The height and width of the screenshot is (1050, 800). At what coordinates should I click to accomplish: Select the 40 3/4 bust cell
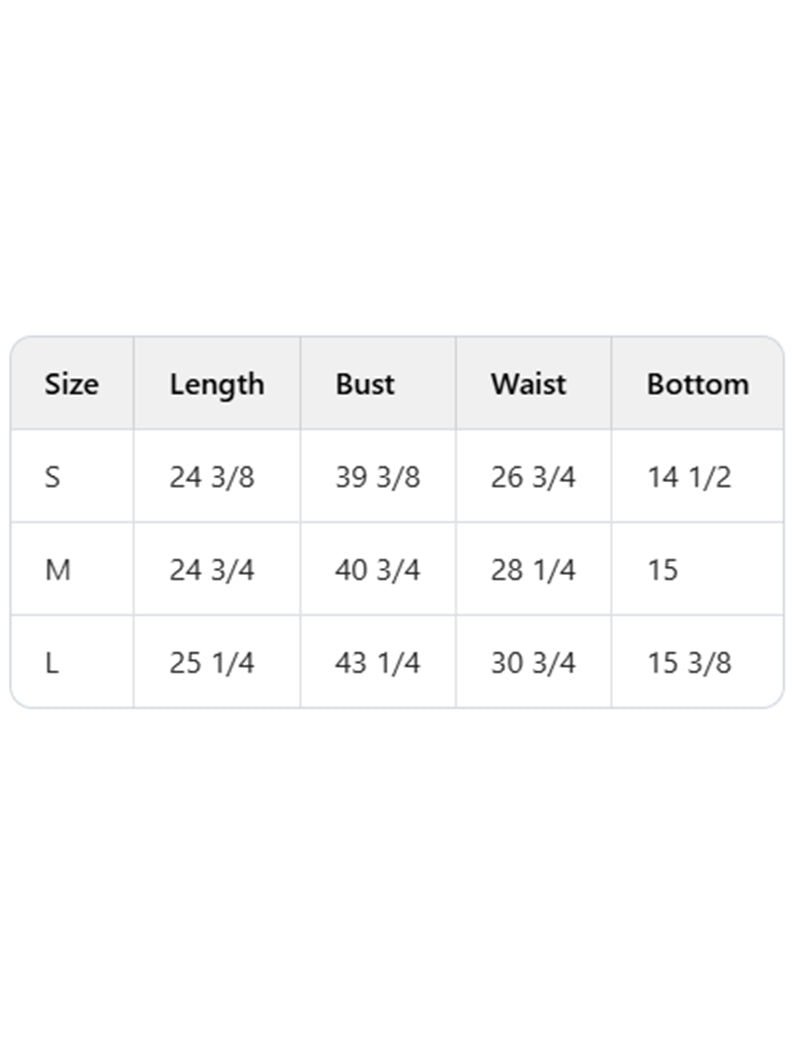click(377, 570)
